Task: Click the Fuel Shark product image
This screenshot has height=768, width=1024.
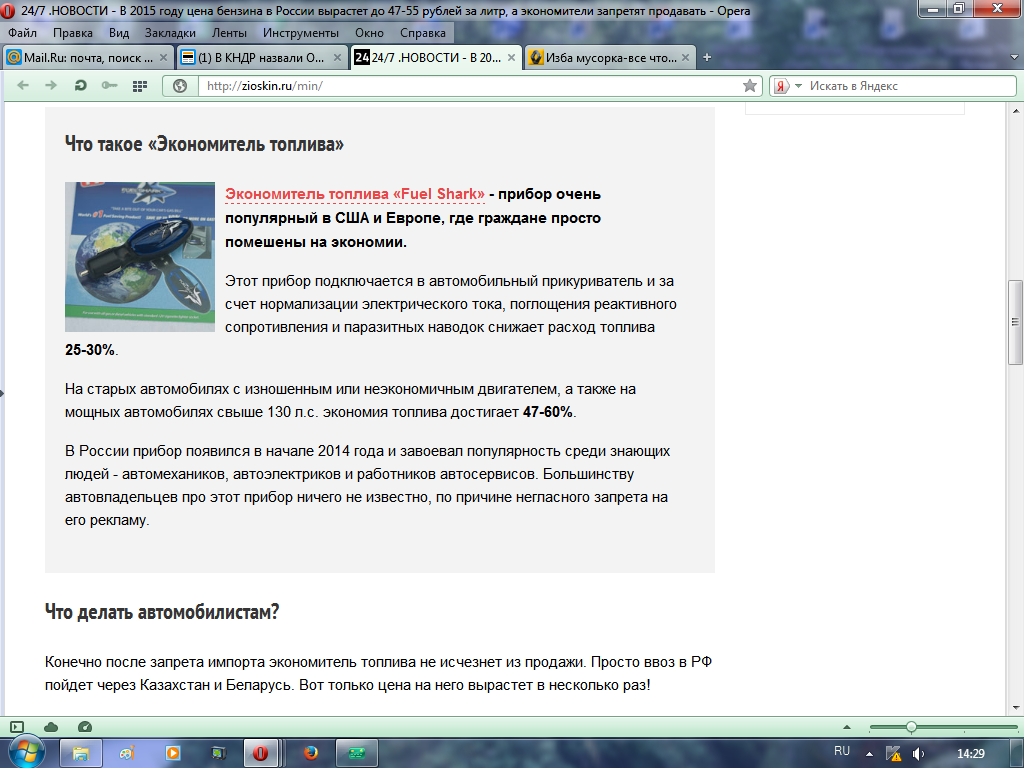Action: click(x=140, y=257)
